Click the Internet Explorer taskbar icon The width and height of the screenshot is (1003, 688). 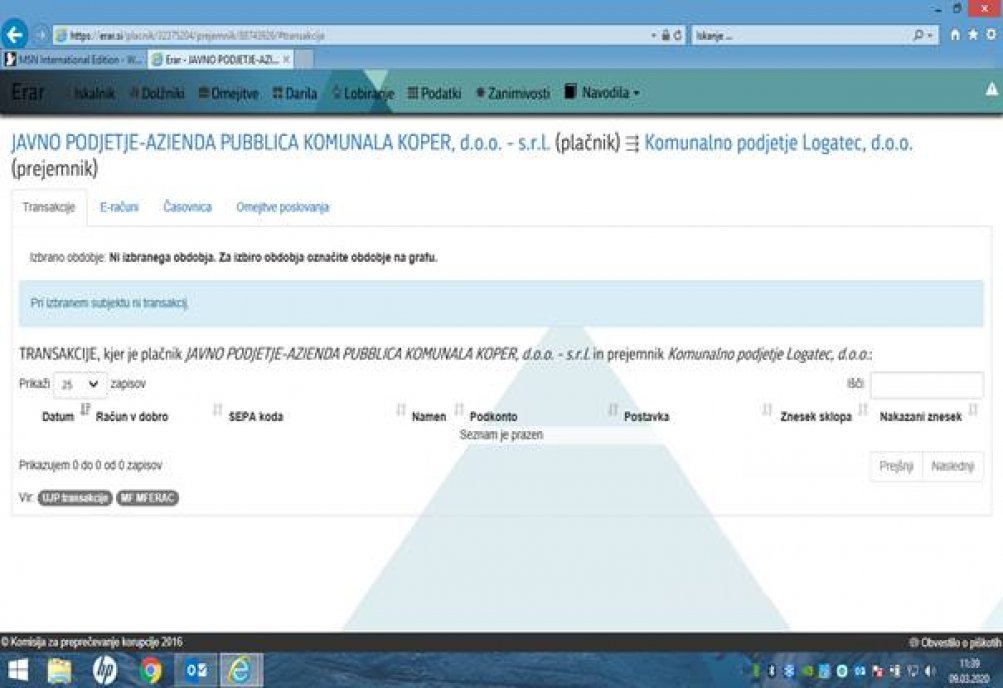241,671
